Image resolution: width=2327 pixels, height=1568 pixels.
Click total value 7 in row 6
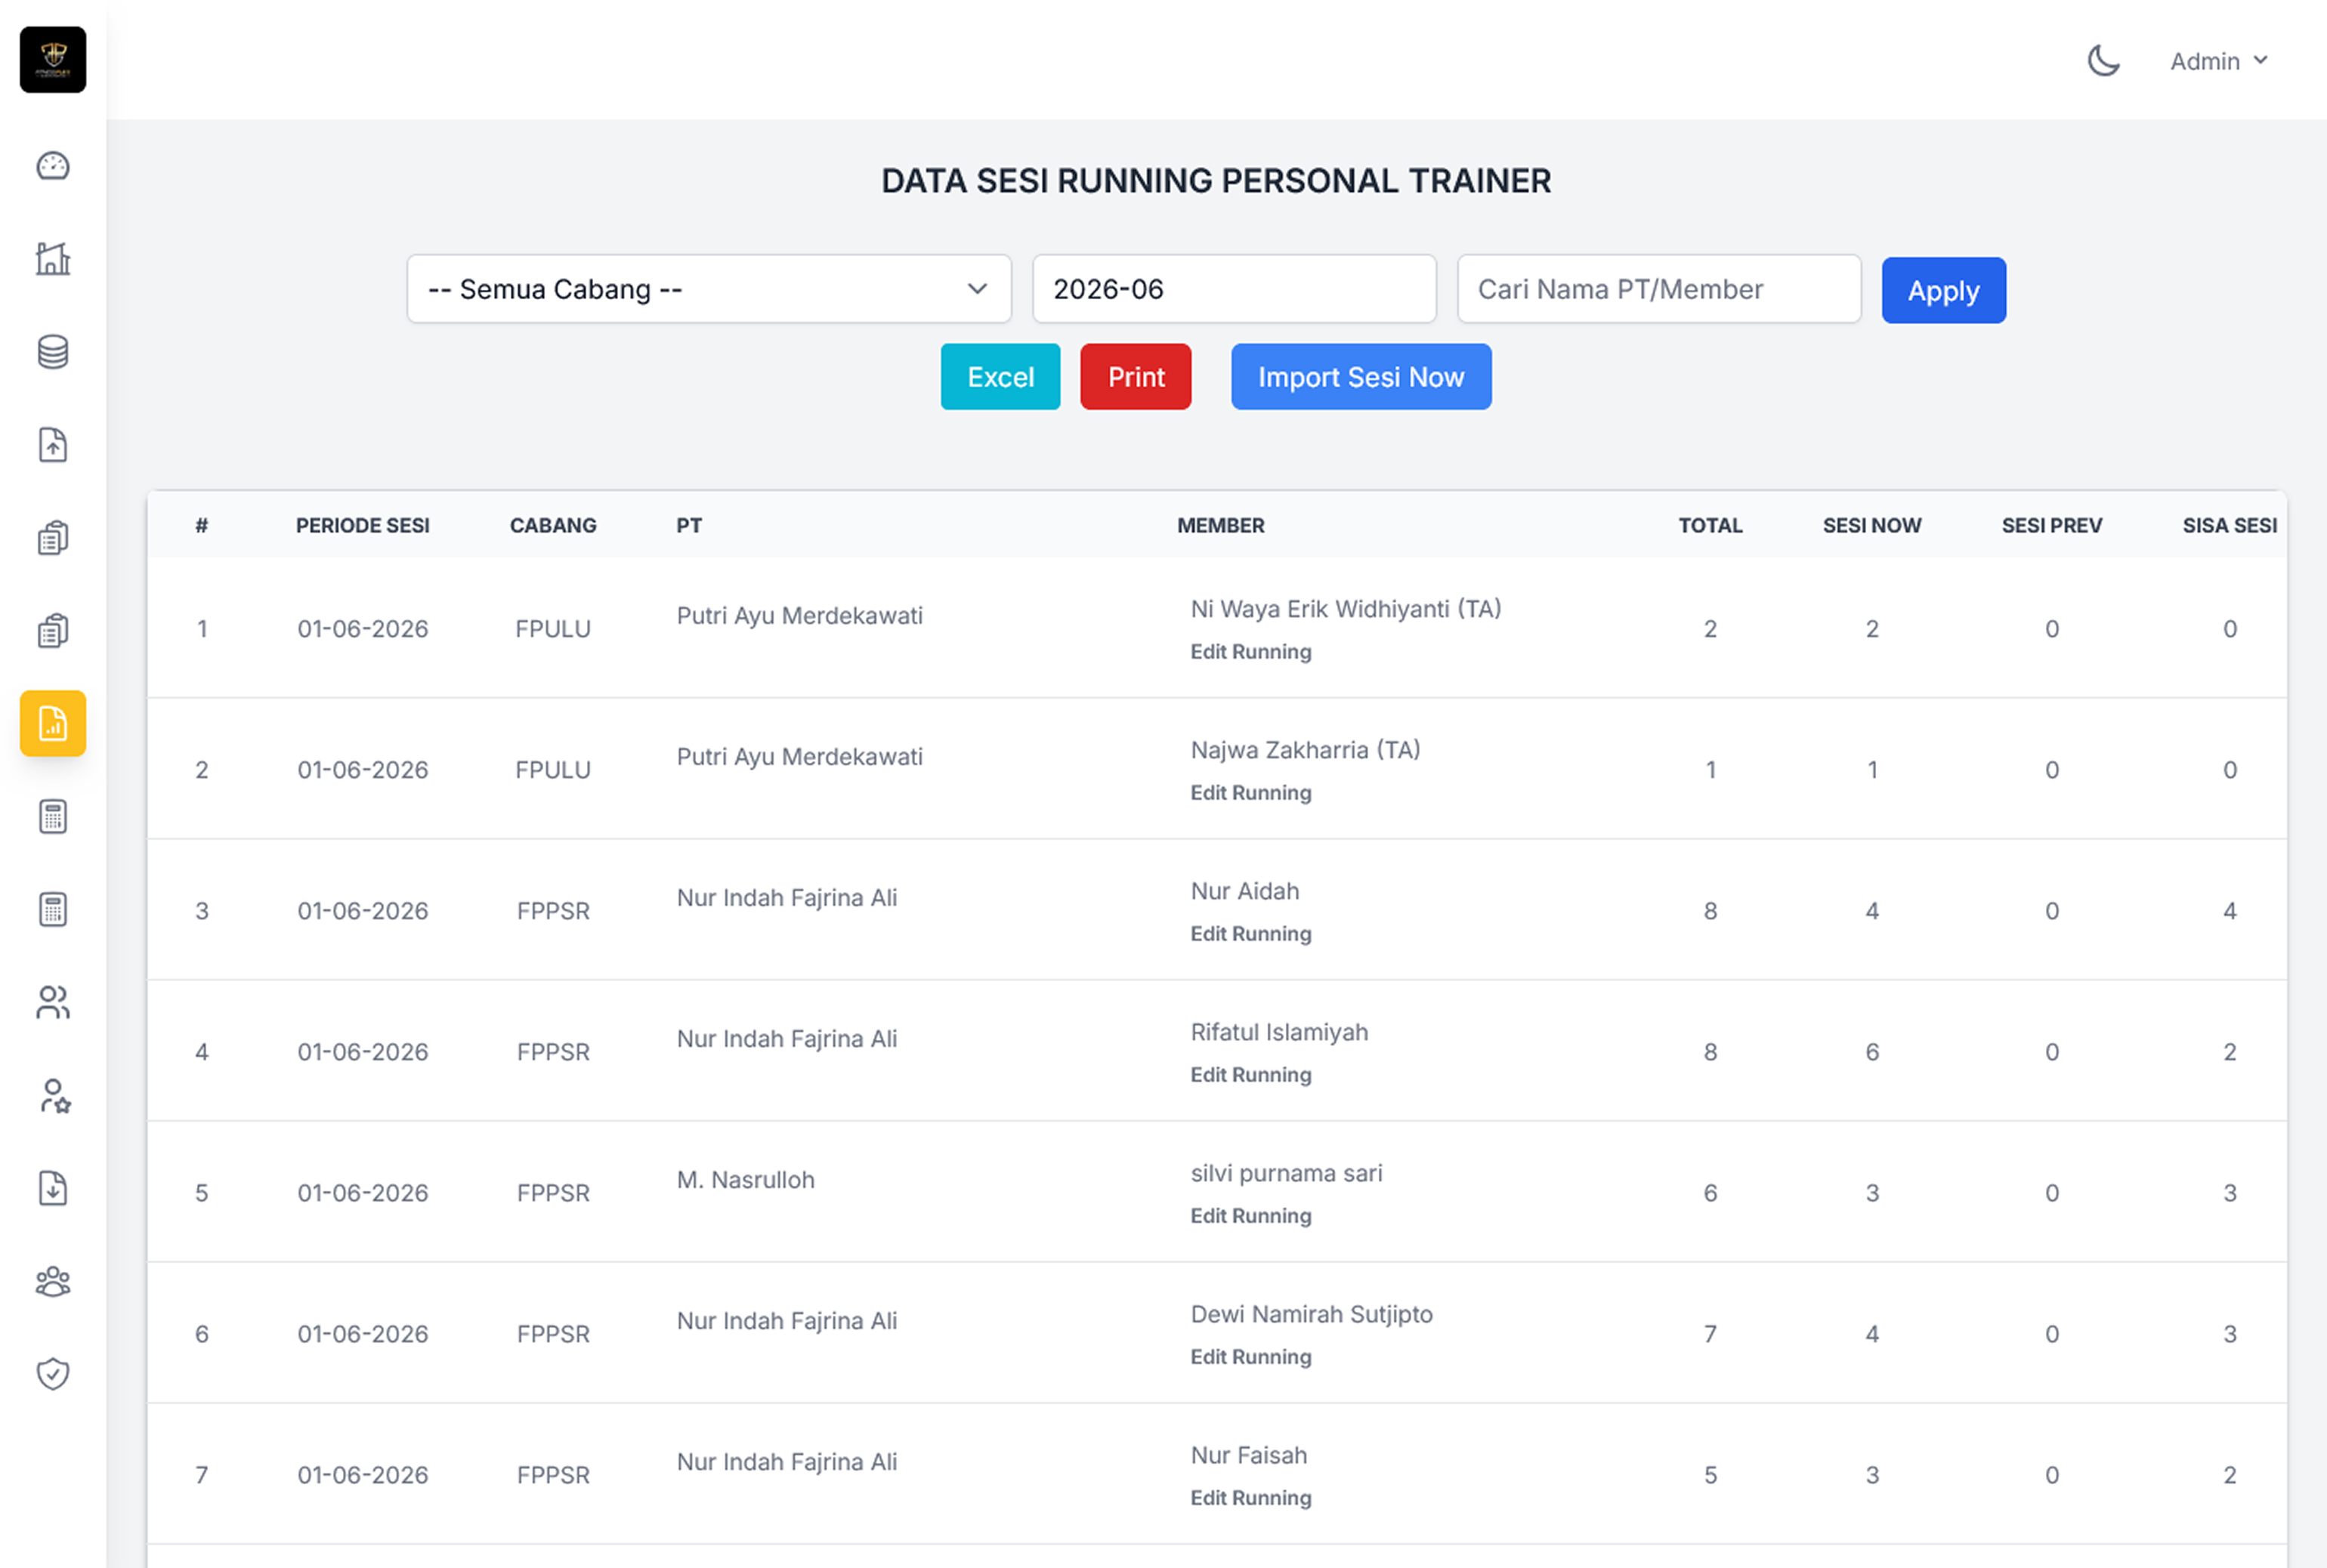[x=1710, y=1334]
